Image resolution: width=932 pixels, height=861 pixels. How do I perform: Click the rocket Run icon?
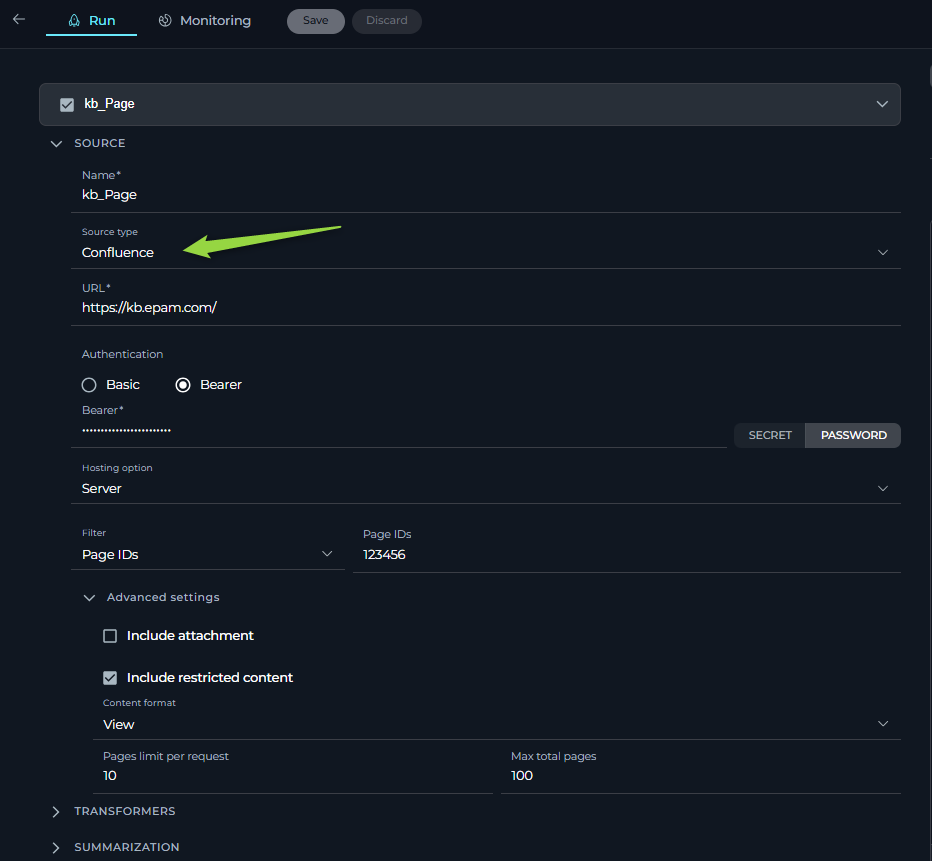[74, 20]
